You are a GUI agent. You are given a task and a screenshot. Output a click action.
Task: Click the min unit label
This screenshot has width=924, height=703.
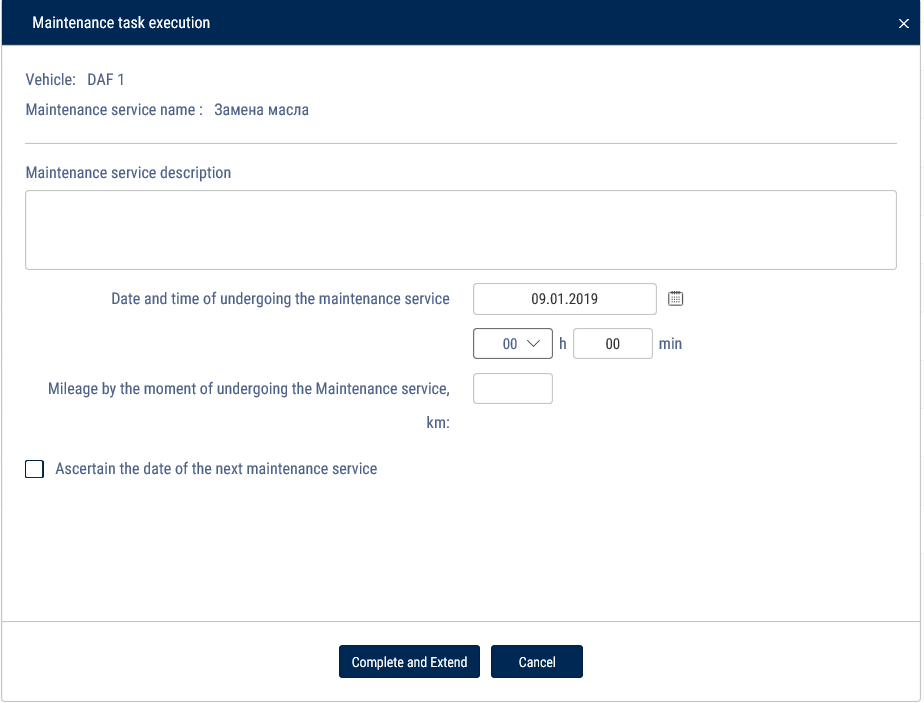click(670, 344)
